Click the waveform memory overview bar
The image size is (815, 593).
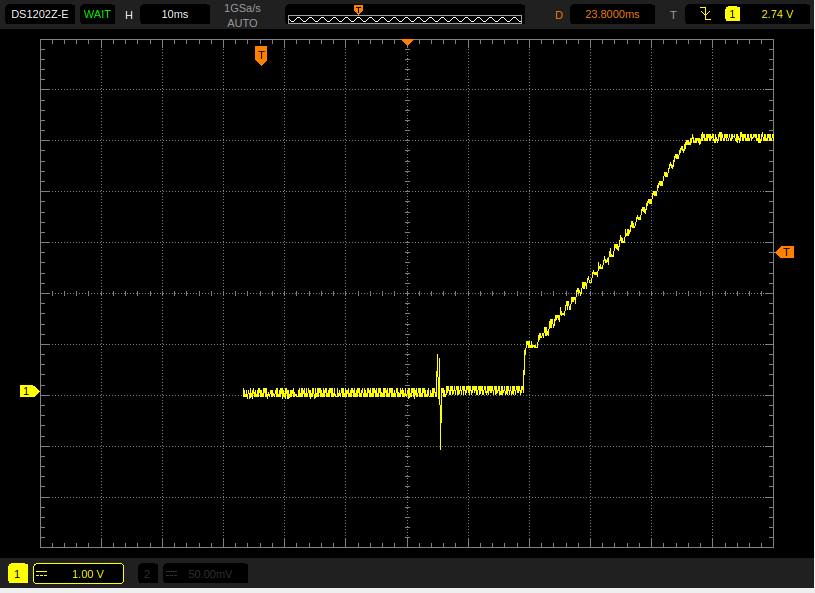point(404,19)
